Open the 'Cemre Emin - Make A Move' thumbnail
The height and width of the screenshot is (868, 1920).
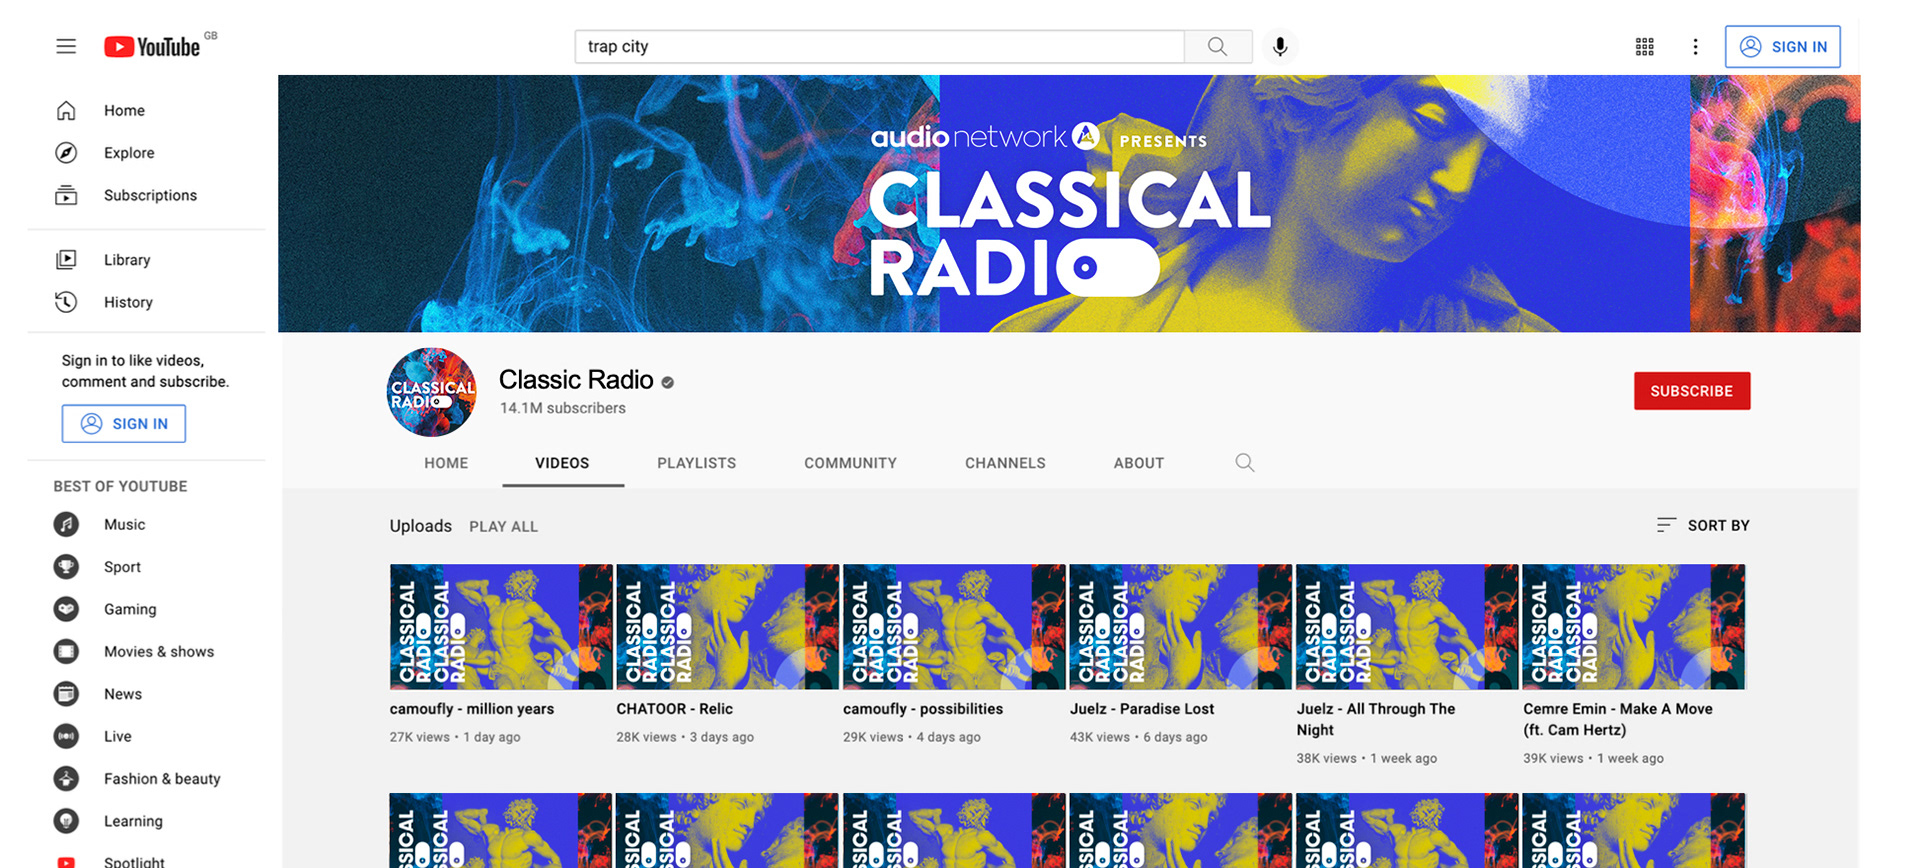pos(1634,627)
